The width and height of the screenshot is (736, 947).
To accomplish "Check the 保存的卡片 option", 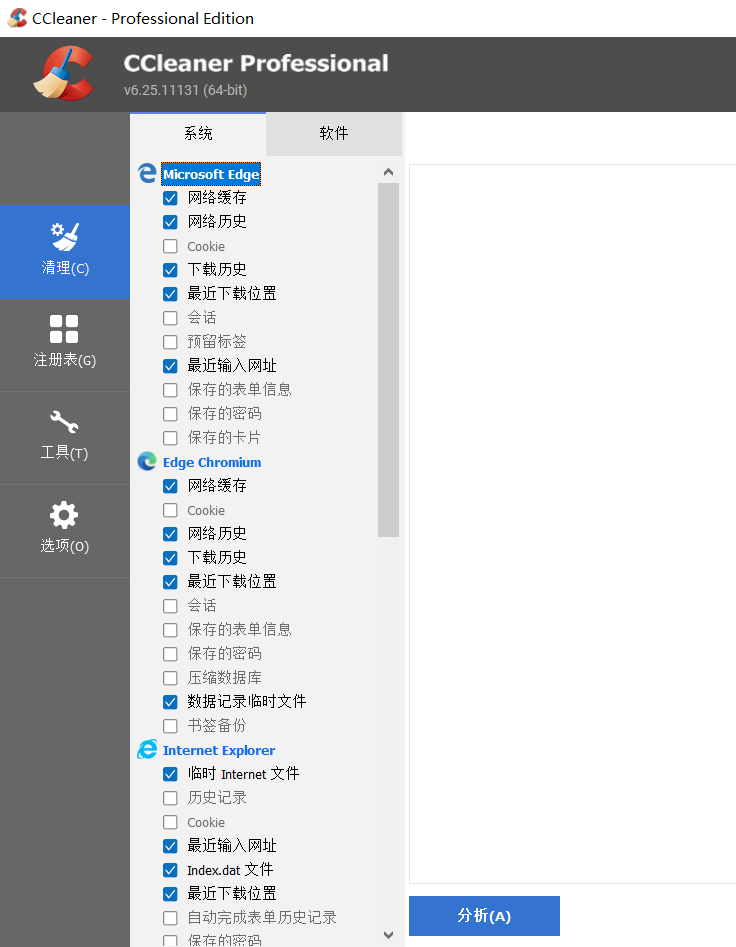I will pyautogui.click(x=170, y=438).
